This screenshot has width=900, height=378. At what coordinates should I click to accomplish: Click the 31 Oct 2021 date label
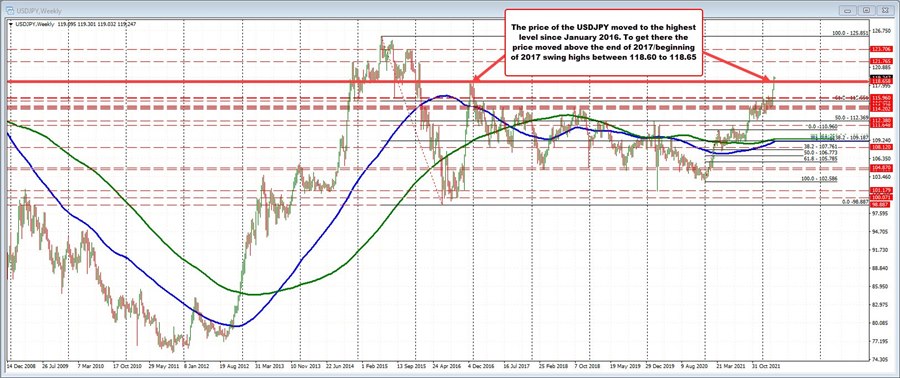click(765, 365)
